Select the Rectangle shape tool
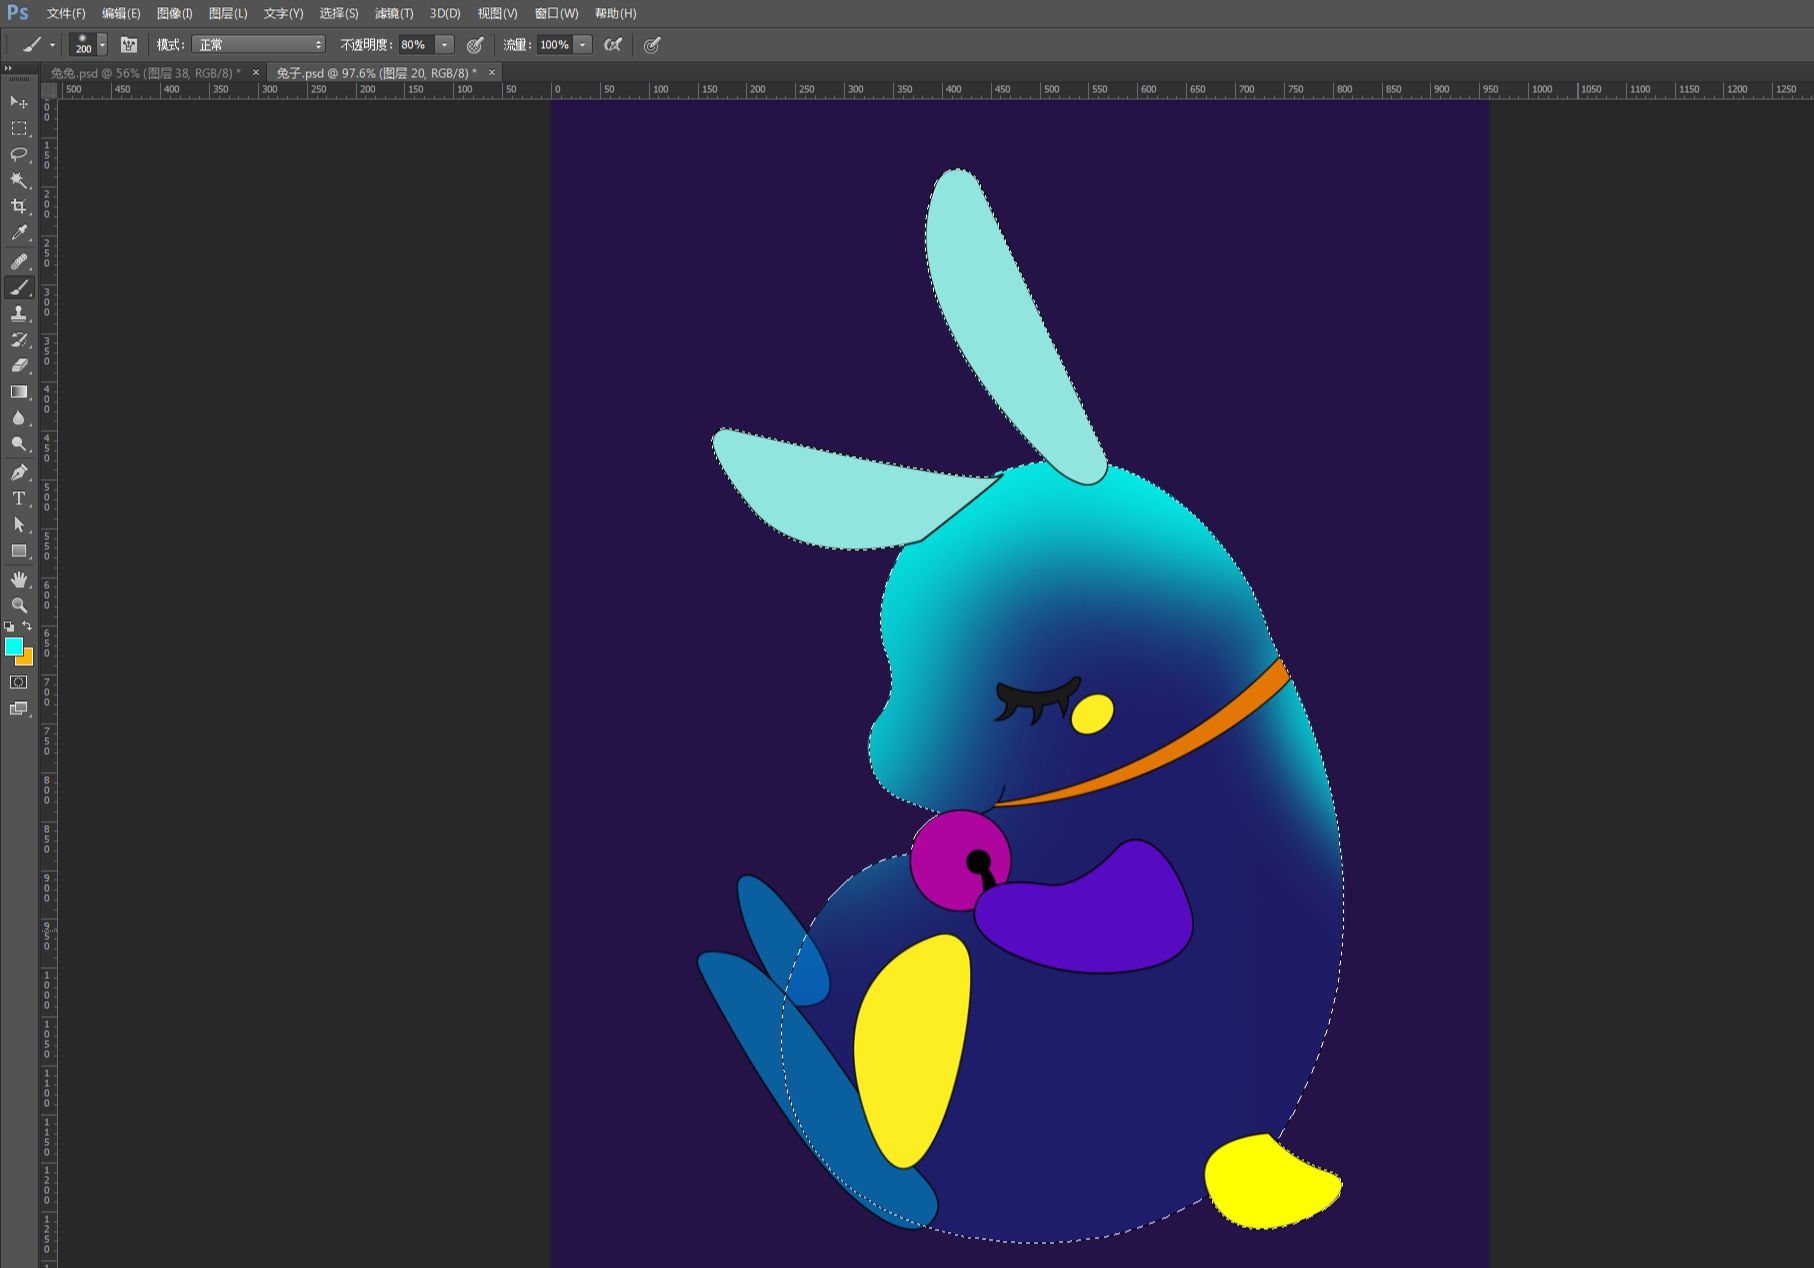 click(19, 551)
